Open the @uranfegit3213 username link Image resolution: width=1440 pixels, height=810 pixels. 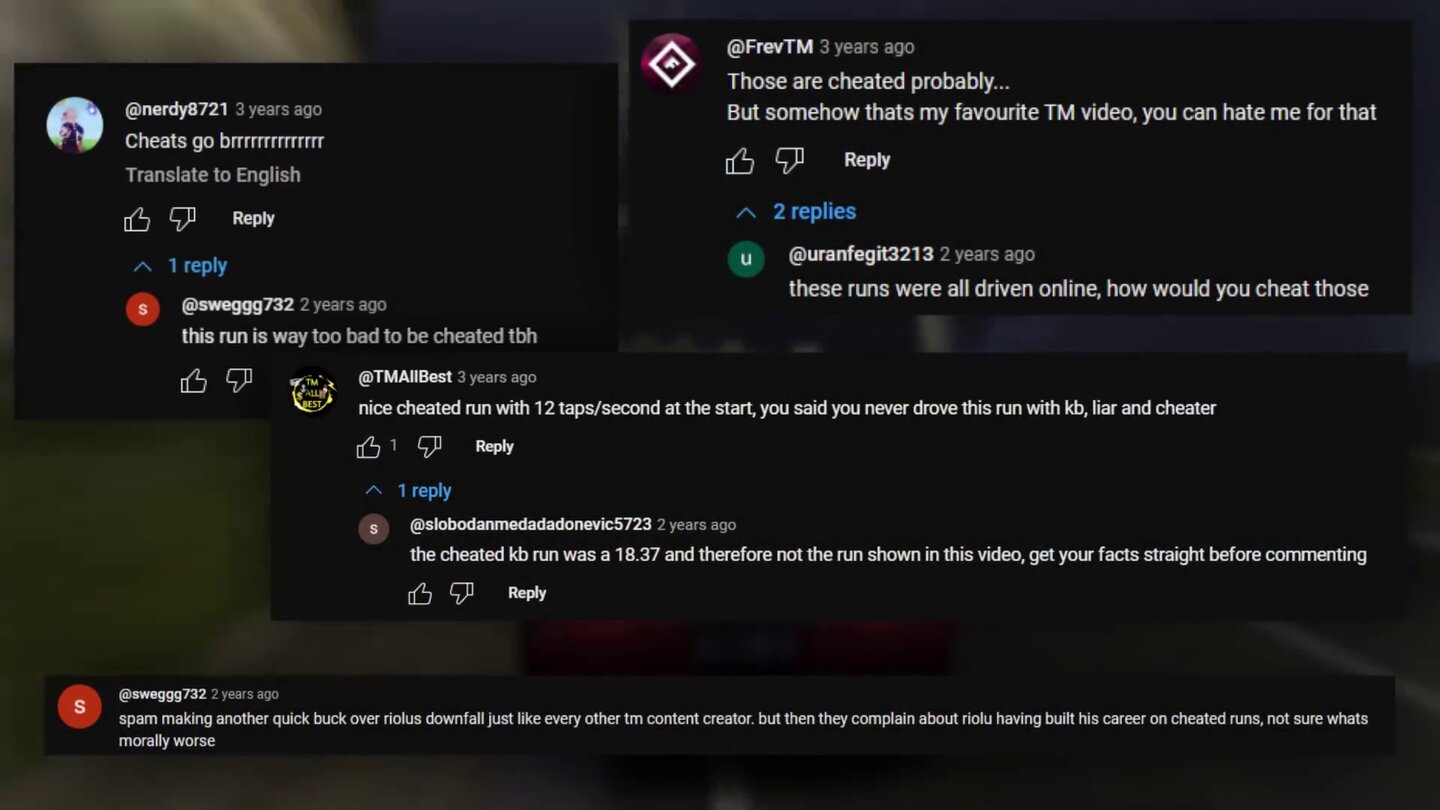coord(861,254)
